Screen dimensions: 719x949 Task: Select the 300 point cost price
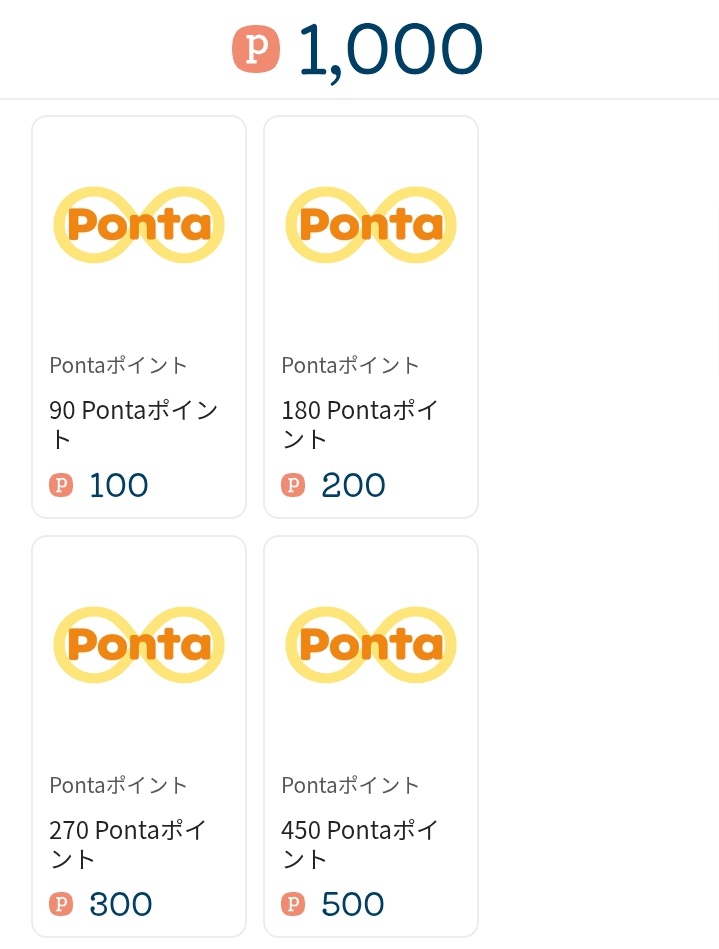point(120,905)
